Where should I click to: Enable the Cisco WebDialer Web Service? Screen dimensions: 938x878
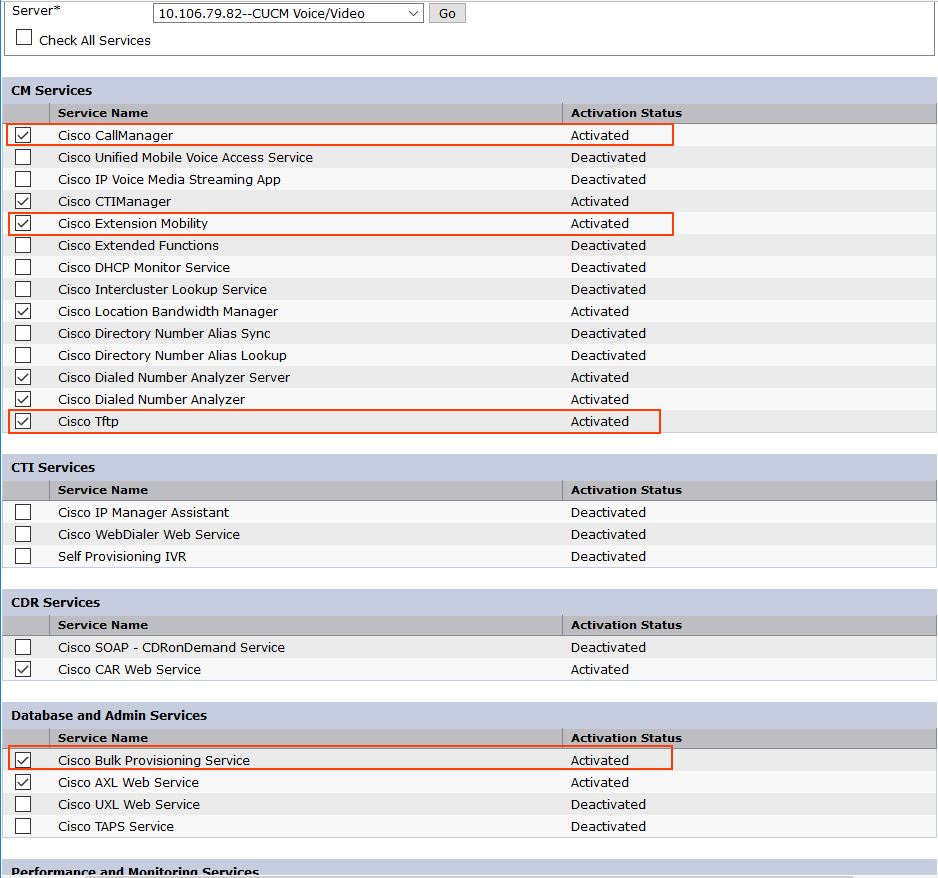[x=23, y=534]
